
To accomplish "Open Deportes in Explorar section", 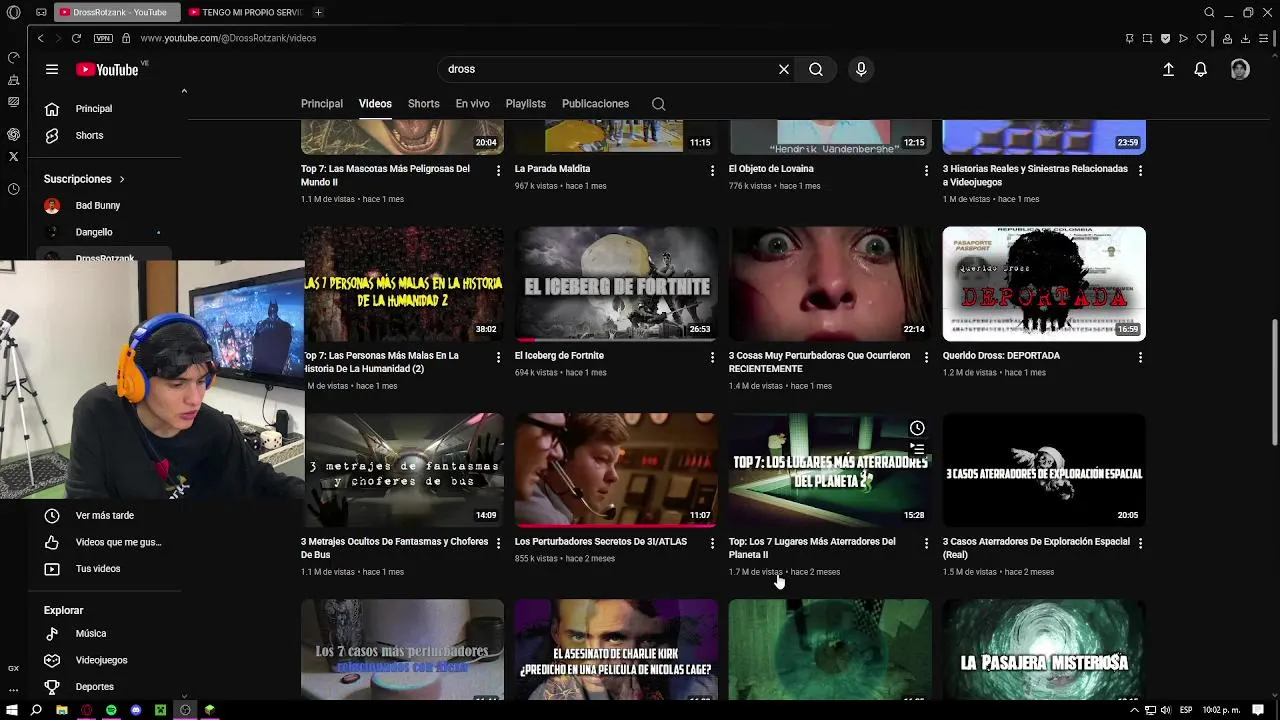I will point(104,687).
